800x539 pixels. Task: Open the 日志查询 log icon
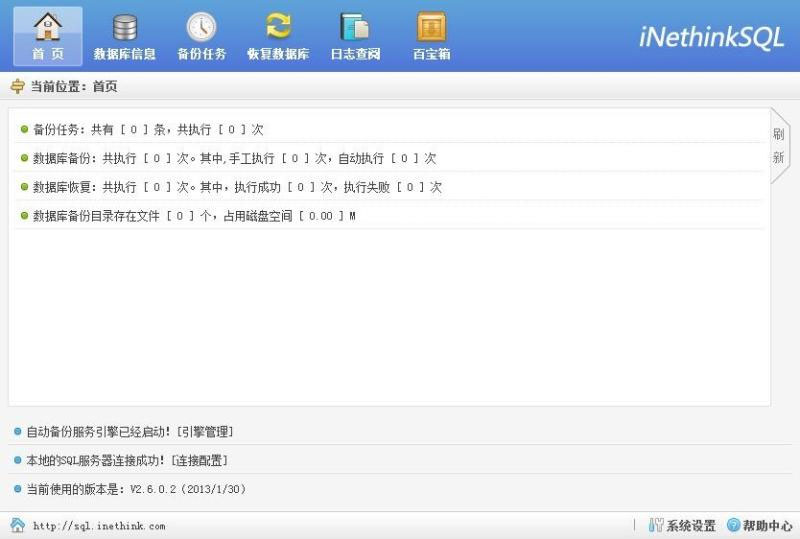coord(355,28)
